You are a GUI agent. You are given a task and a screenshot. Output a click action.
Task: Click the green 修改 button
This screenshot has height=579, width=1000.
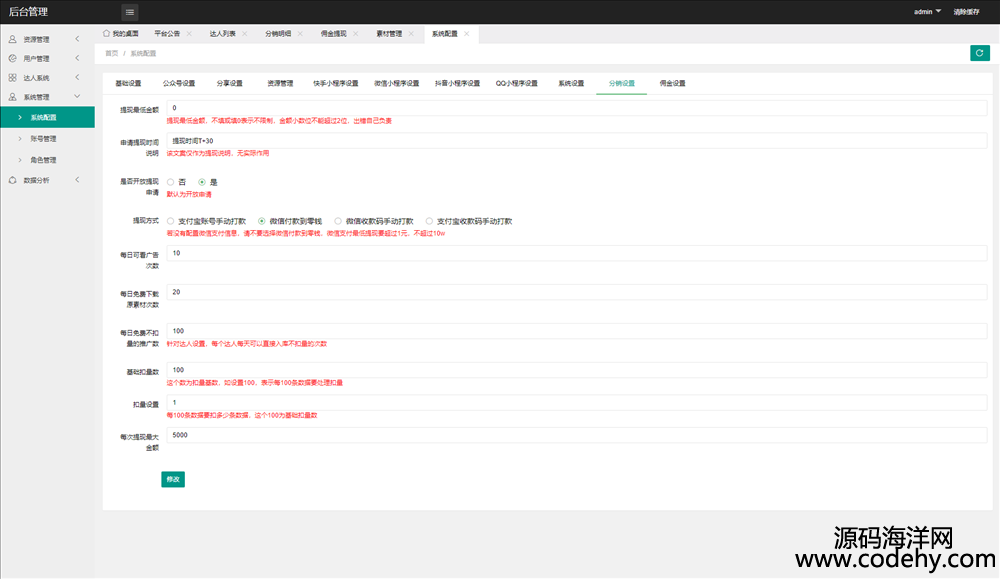173,479
